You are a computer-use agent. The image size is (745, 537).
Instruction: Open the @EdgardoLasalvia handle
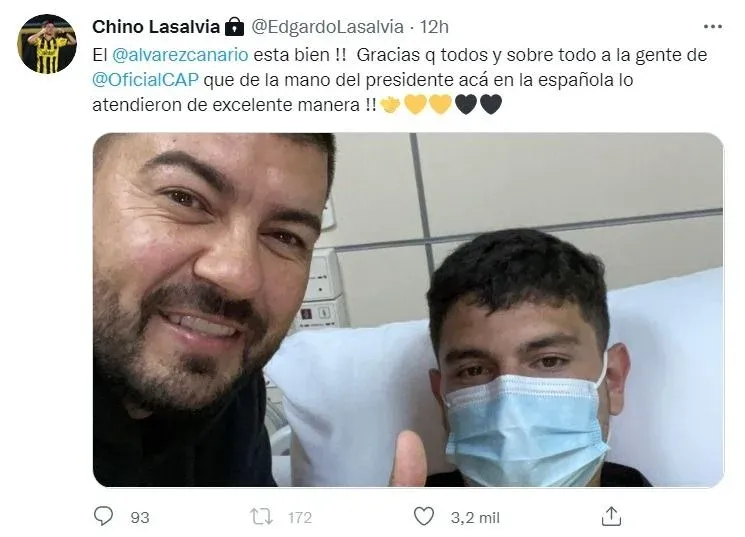pyautogui.click(x=327, y=27)
